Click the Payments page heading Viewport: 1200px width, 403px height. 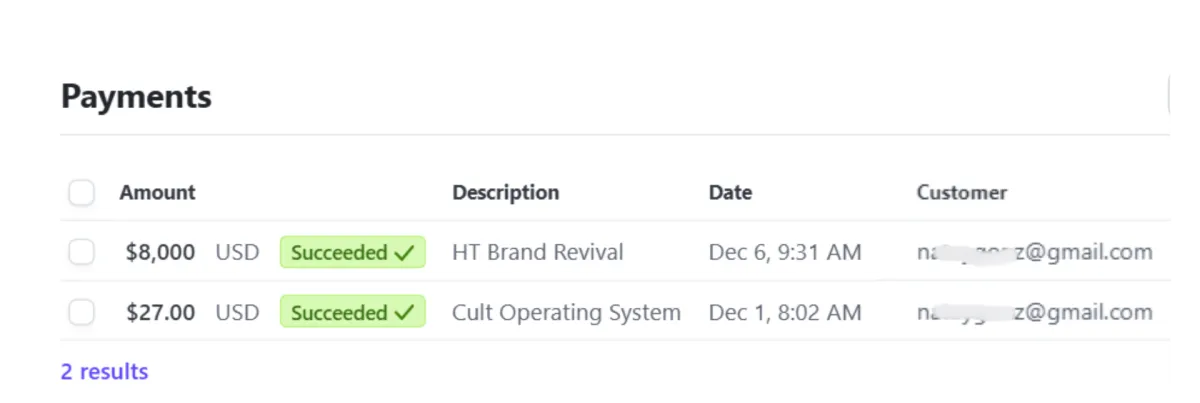[136, 97]
